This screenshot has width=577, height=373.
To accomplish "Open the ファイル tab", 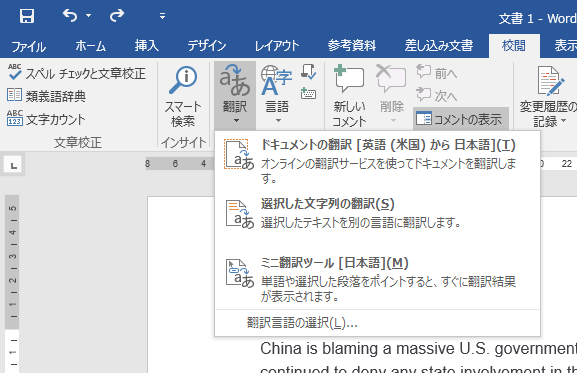I will coord(28,46).
